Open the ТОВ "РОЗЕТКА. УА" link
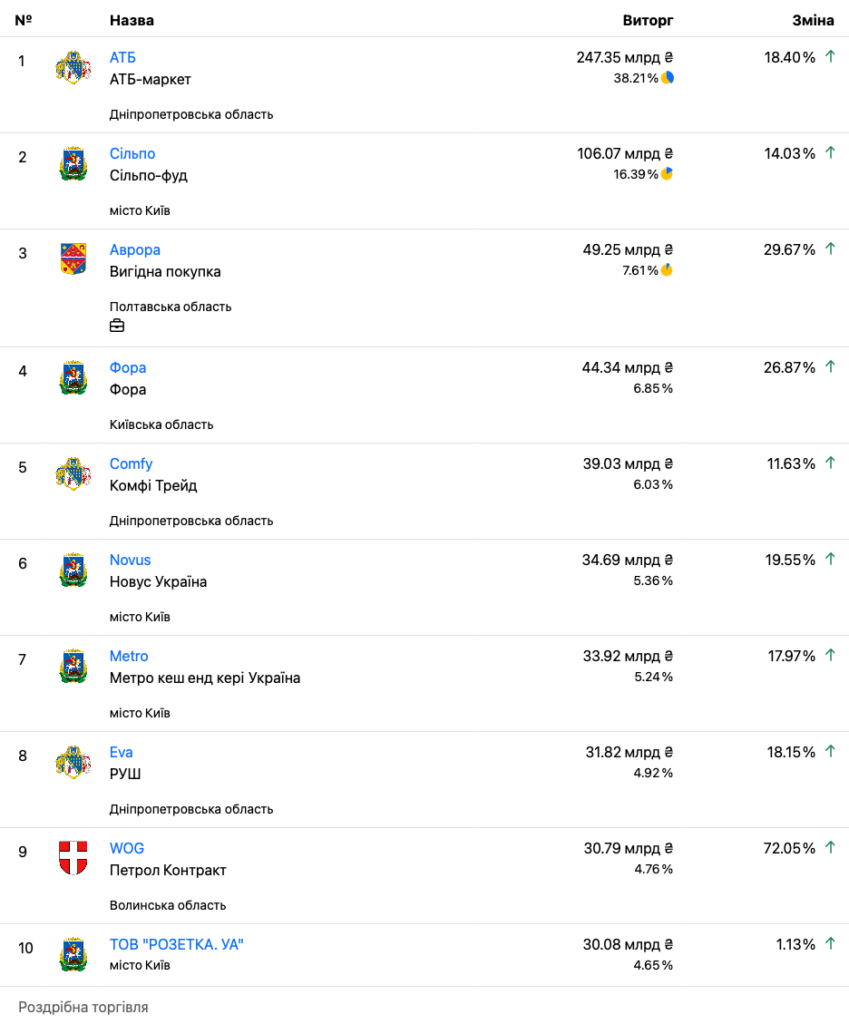The image size is (849, 1024). [177, 944]
